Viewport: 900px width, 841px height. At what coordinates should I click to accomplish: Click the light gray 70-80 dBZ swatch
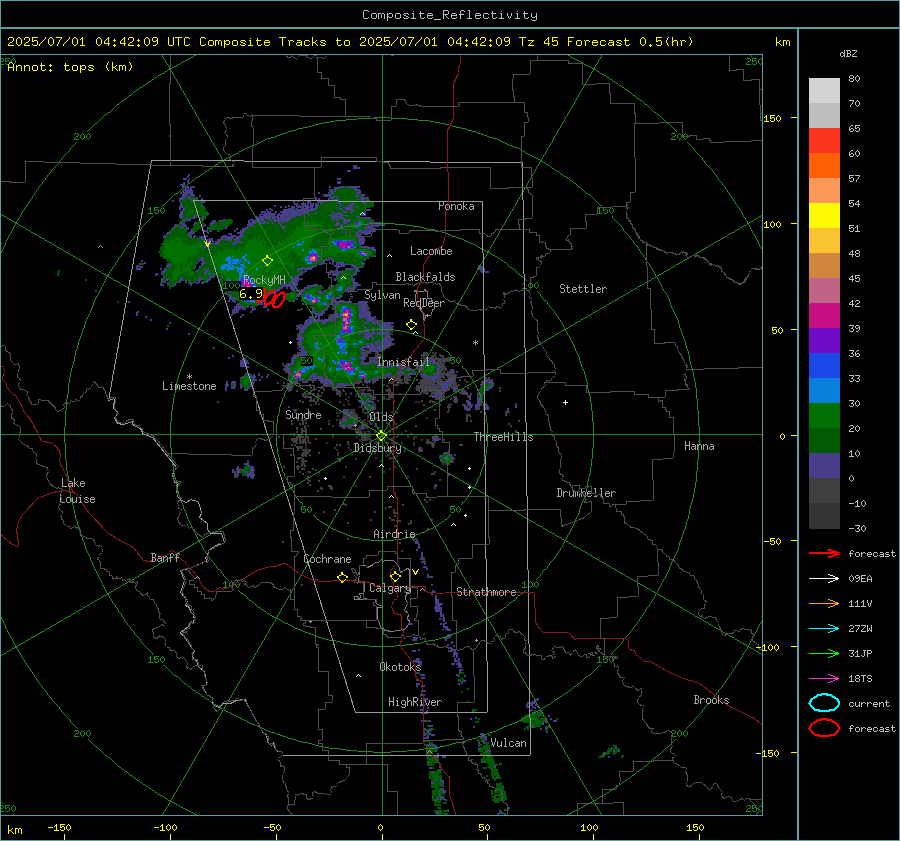point(824,91)
